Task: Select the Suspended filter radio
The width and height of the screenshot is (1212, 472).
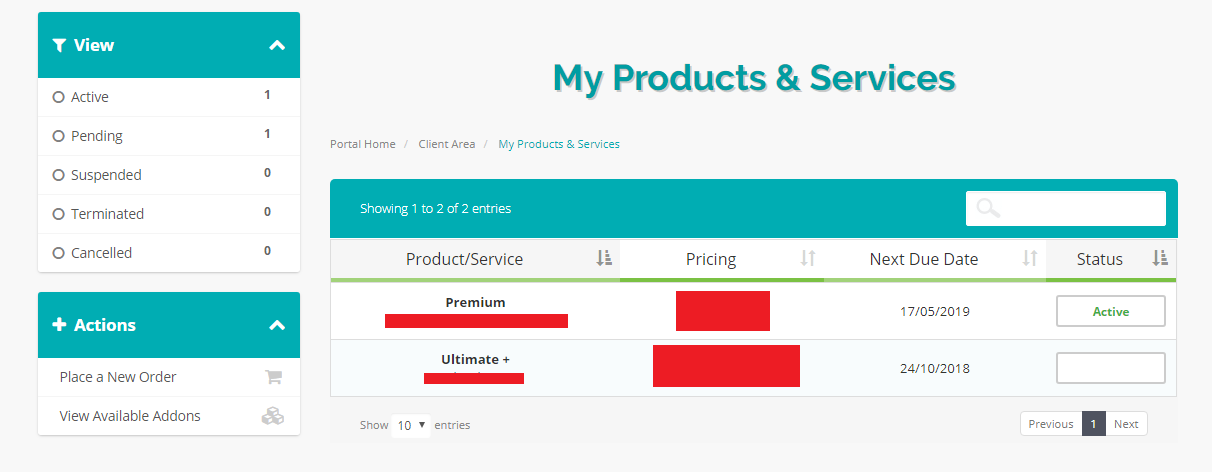Action: (x=58, y=176)
